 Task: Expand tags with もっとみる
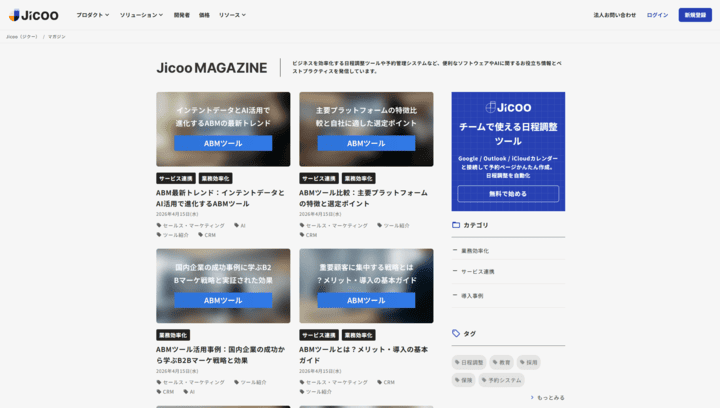point(548,397)
